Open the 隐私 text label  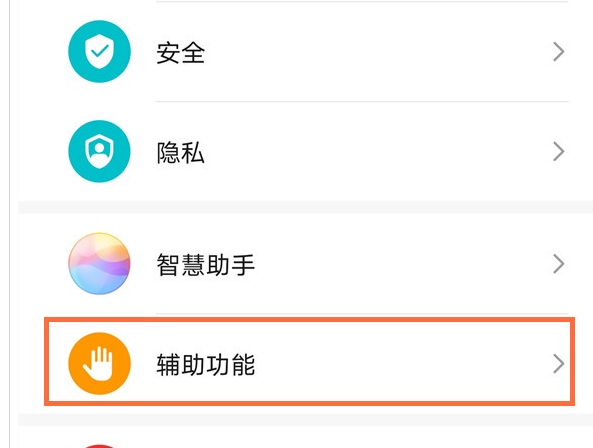[181, 152]
